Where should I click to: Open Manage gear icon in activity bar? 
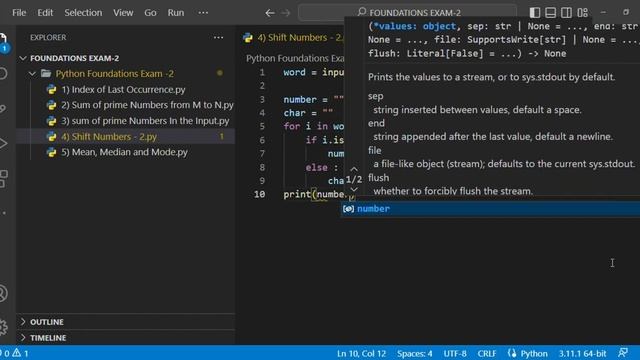3,327
